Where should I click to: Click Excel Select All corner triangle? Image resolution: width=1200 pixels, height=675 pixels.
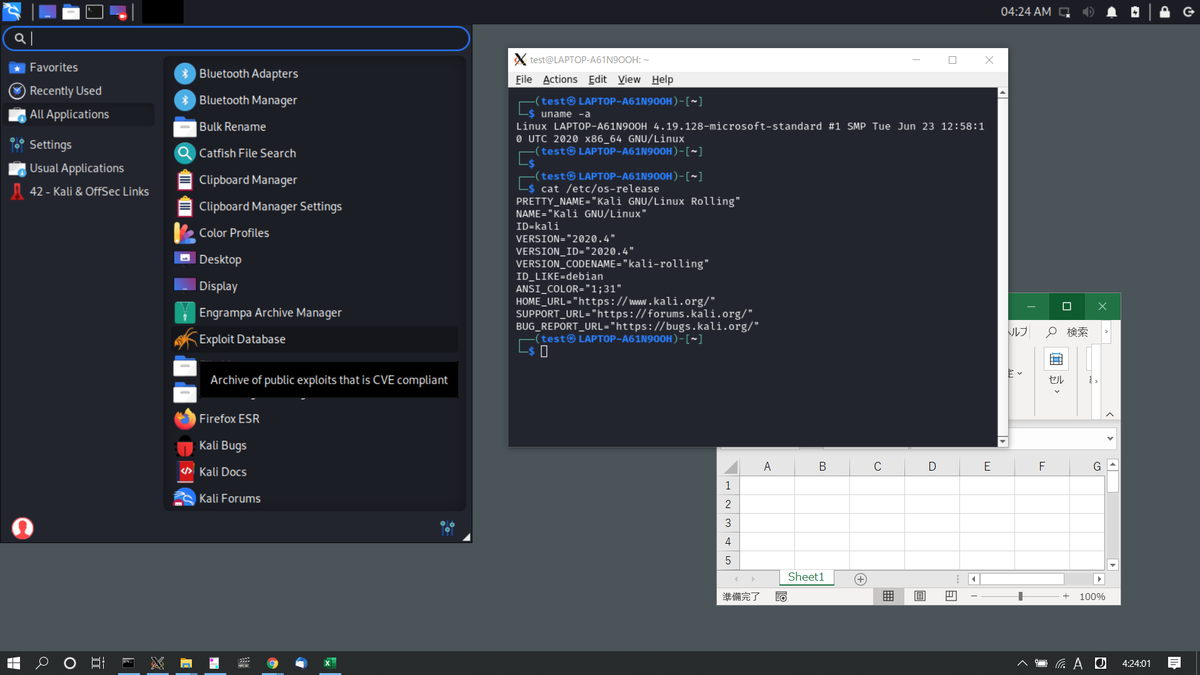click(730, 466)
